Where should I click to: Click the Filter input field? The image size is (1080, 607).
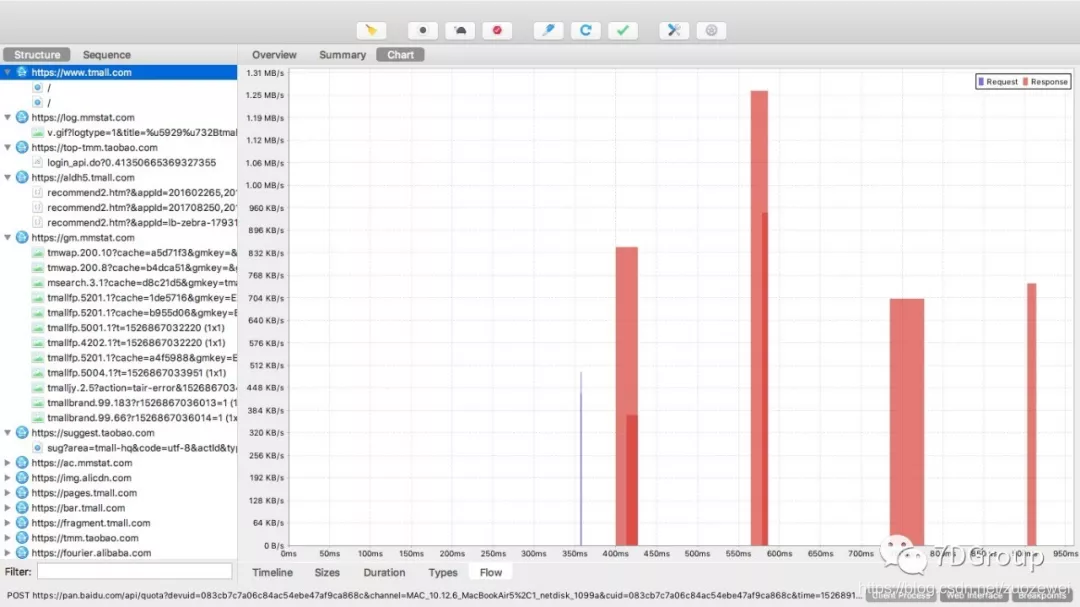(x=134, y=571)
